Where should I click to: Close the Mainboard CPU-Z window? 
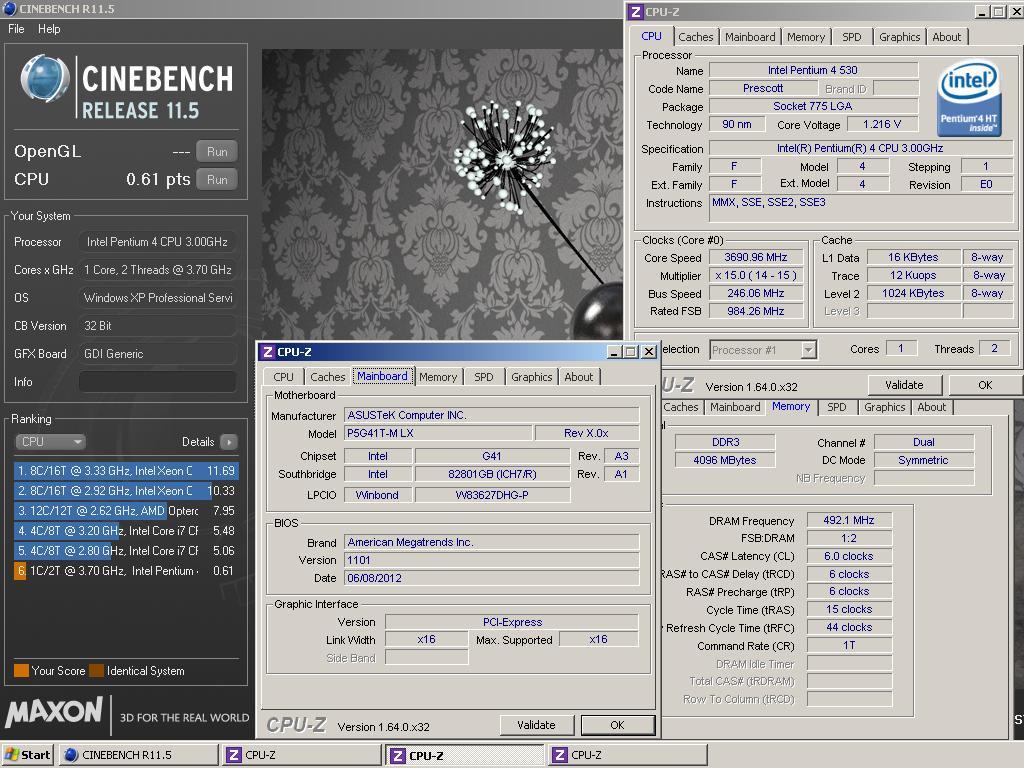pyautogui.click(x=648, y=352)
